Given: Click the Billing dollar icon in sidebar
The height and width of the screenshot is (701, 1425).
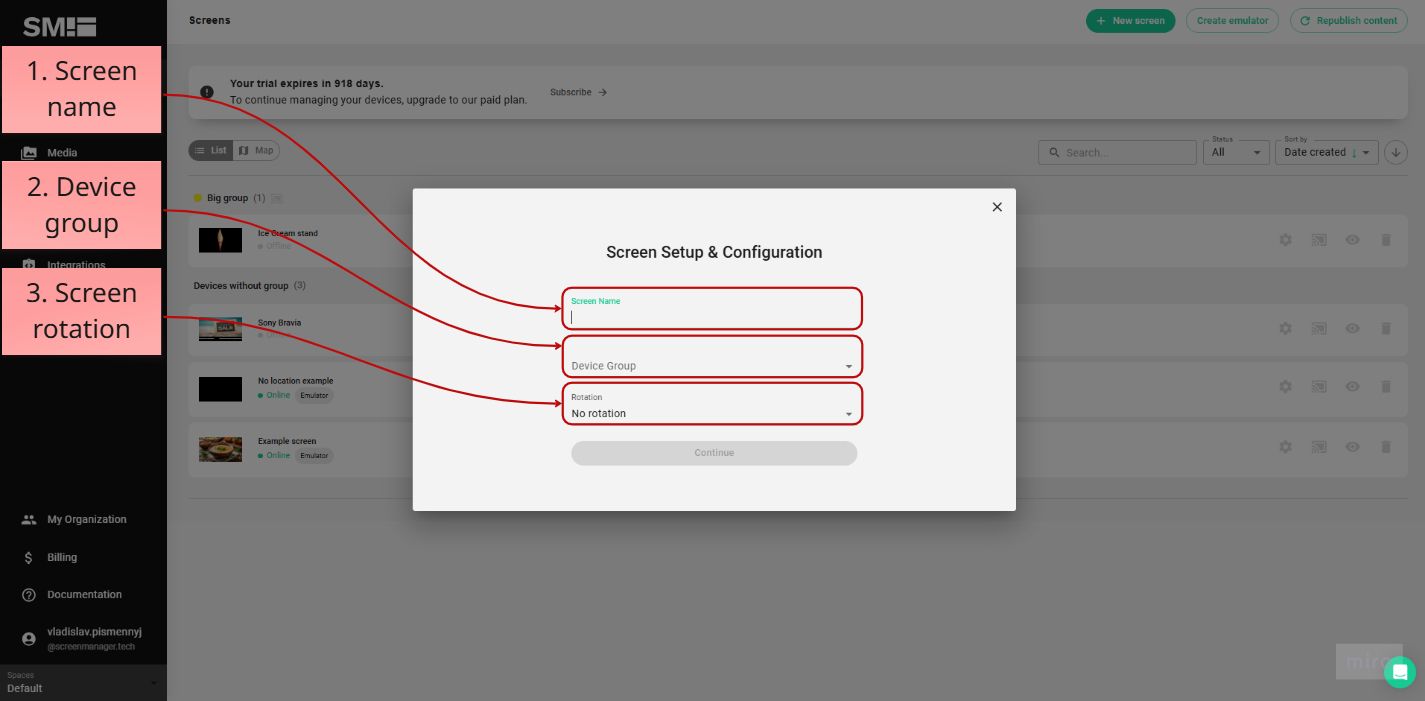Looking at the screenshot, I should [27, 557].
